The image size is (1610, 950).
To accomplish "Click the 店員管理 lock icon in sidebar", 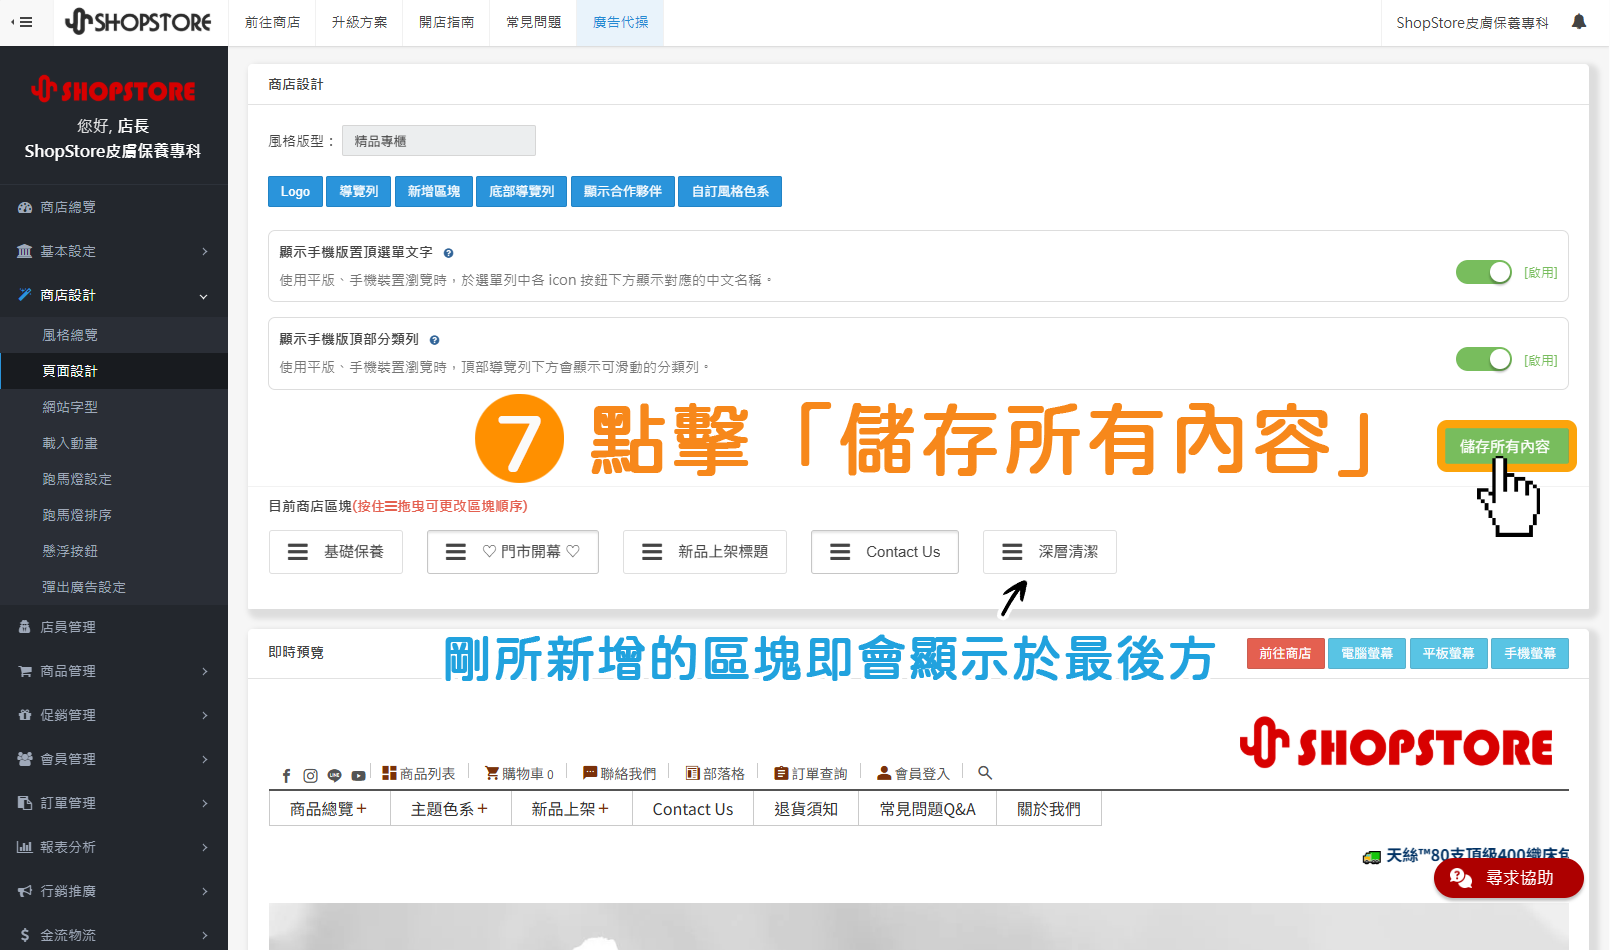I will coord(25,627).
